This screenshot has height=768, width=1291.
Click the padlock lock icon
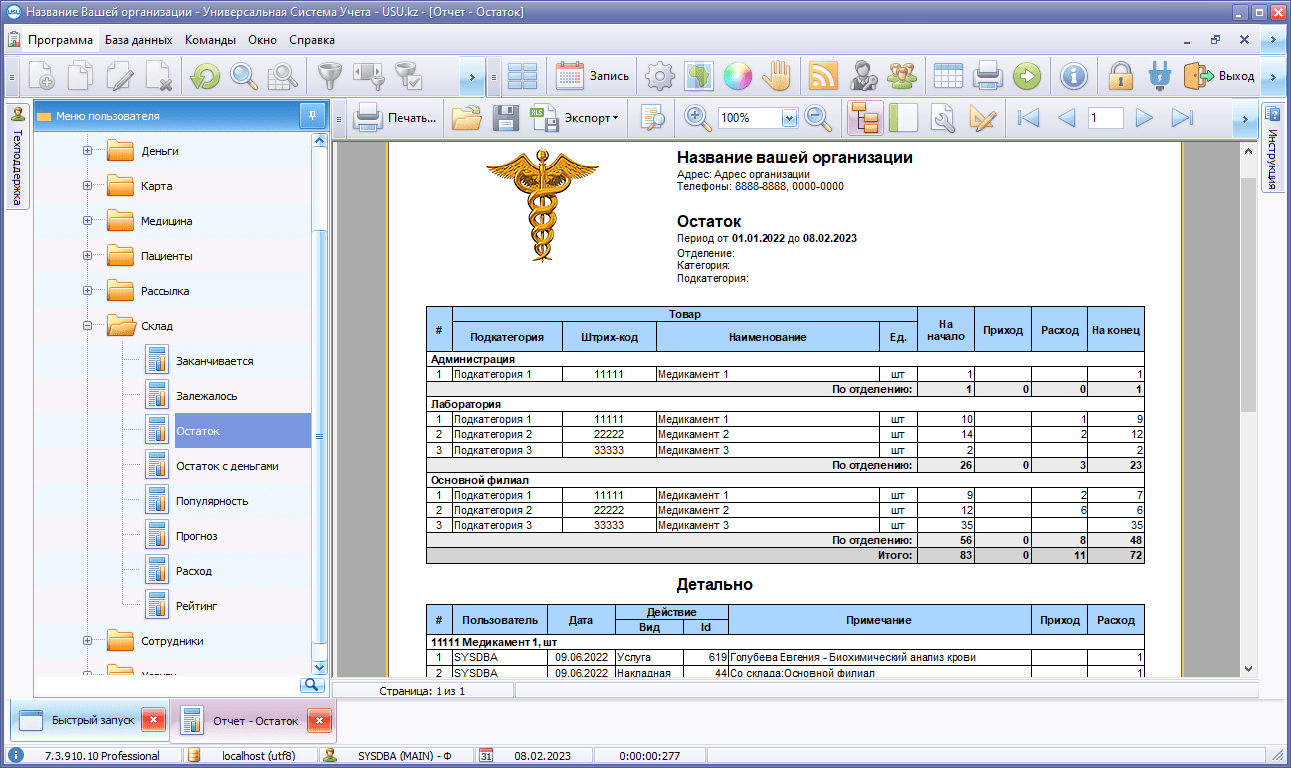click(x=1120, y=76)
